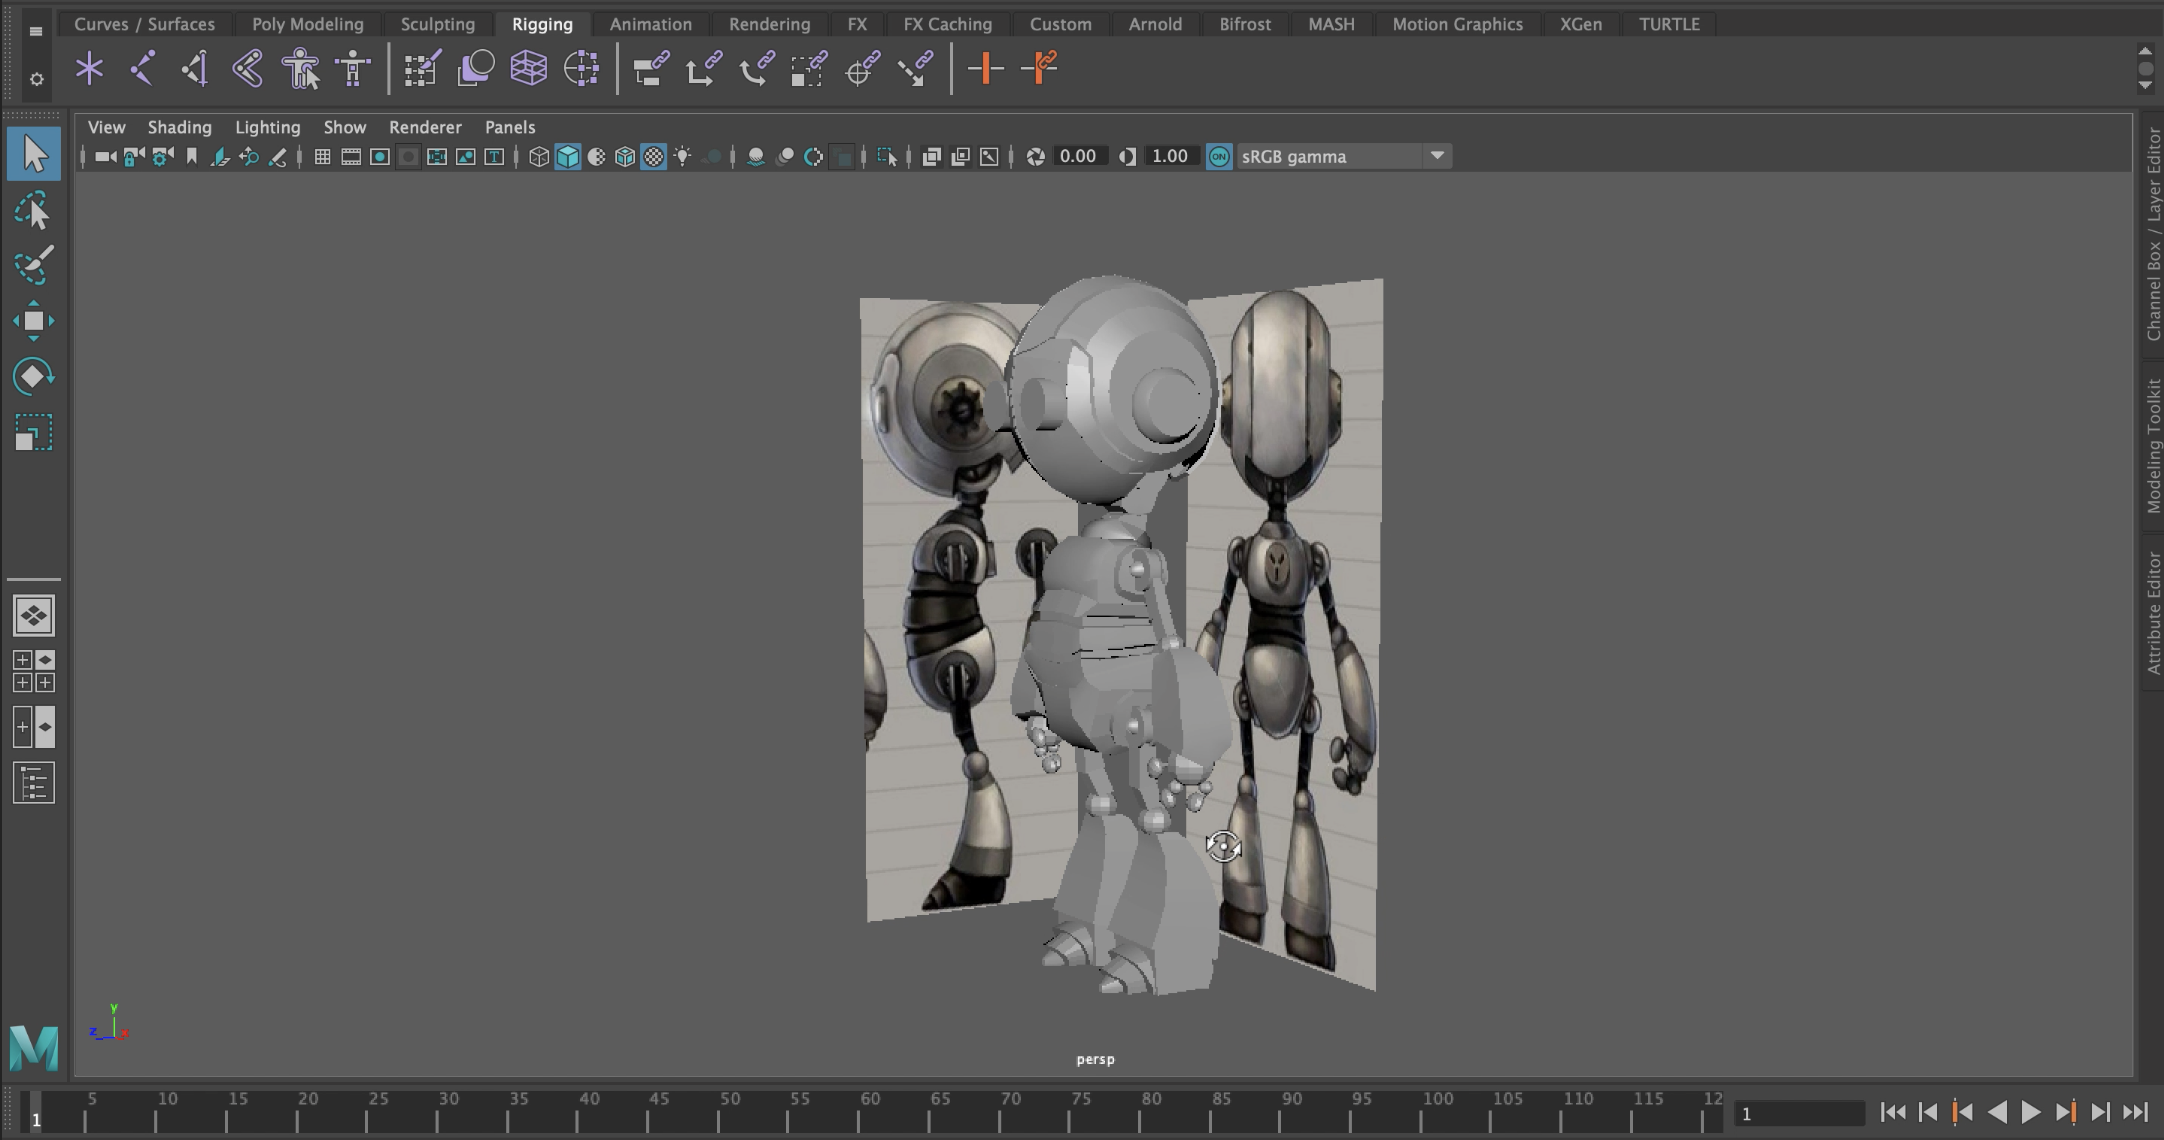This screenshot has height=1140, width=2164.
Task: Toggle color management ON button
Action: [1219, 157]
